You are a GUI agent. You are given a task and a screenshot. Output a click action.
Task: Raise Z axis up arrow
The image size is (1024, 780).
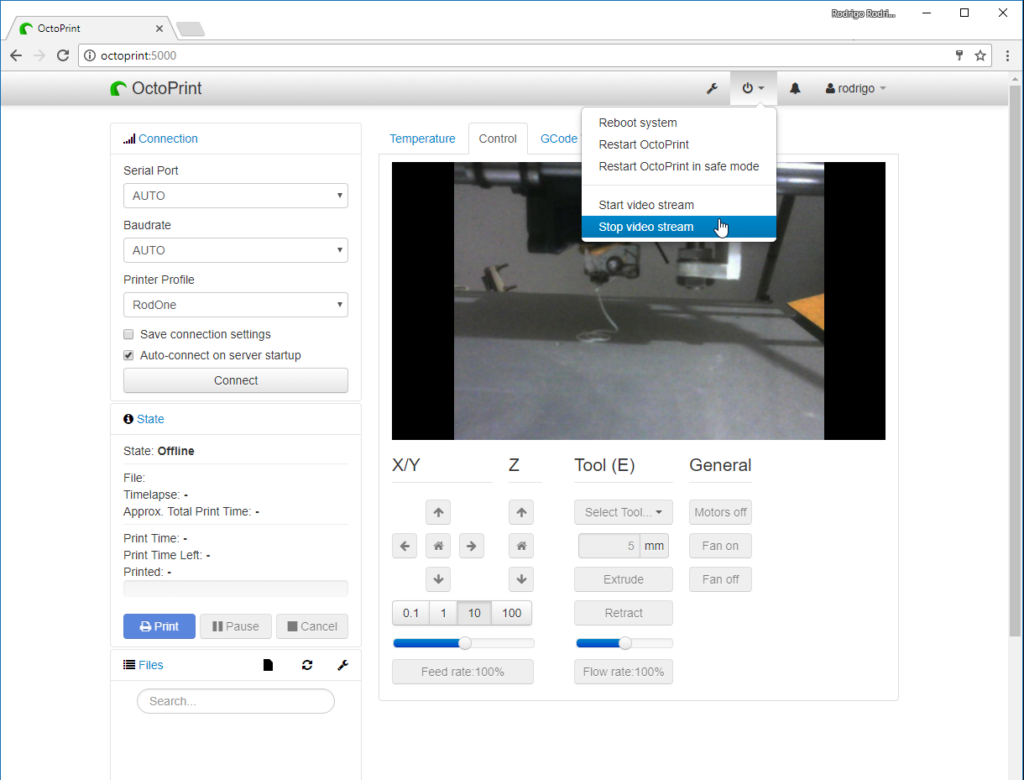click(x=521, y=512)
